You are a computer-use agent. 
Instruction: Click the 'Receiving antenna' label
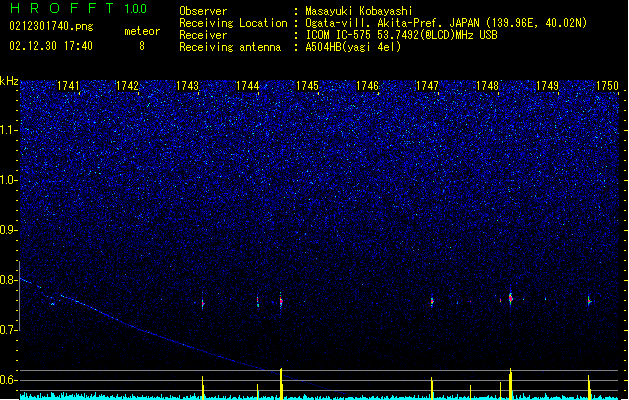pyautogui.click(x=230, y=47)
